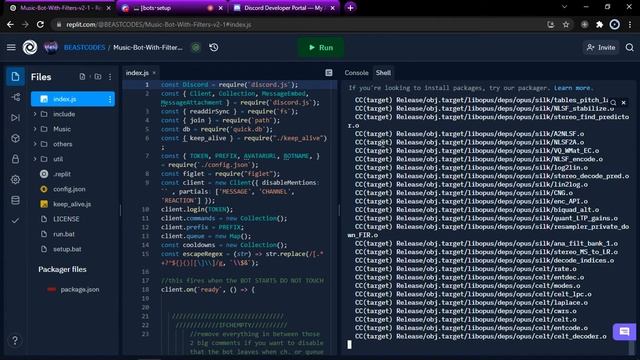Viewport: 640px width, 360px height.
Task: Open the package.json packager file
Action: click(80, 289)
